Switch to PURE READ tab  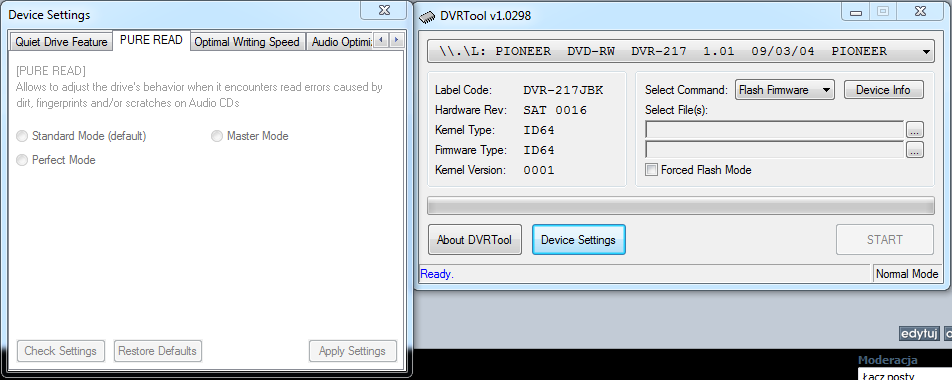[151, 40]
